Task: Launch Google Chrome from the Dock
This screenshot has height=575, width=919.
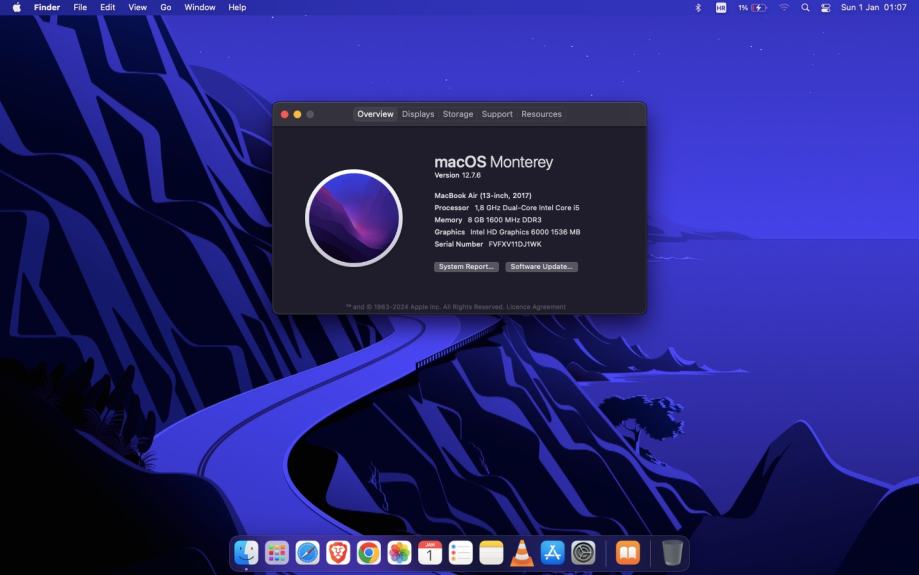Action: coord(369,552)
